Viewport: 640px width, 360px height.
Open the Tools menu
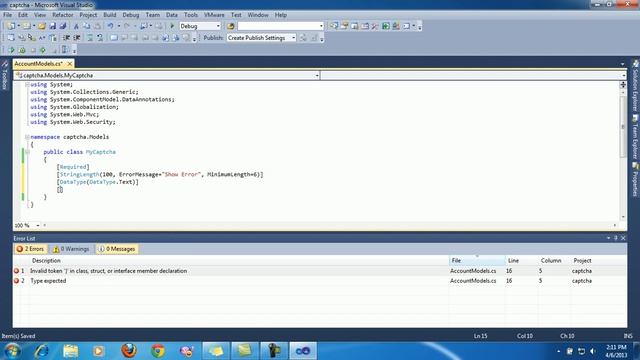(191, 15)
